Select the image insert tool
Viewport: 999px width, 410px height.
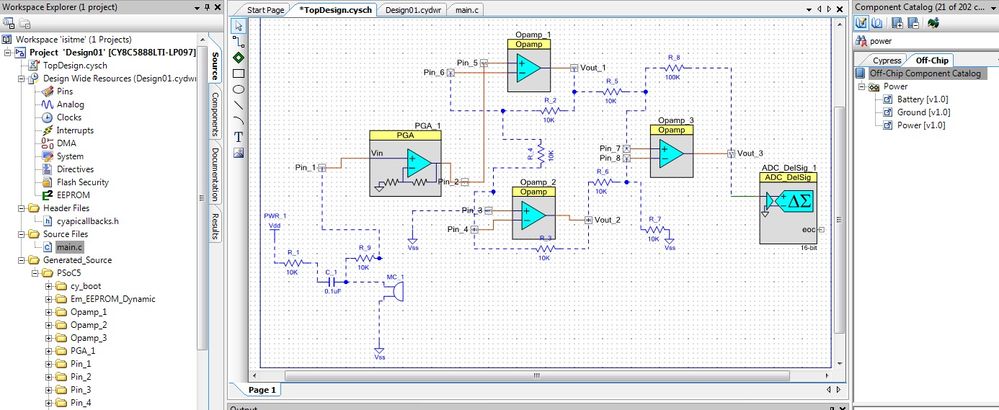click(239, 152)
